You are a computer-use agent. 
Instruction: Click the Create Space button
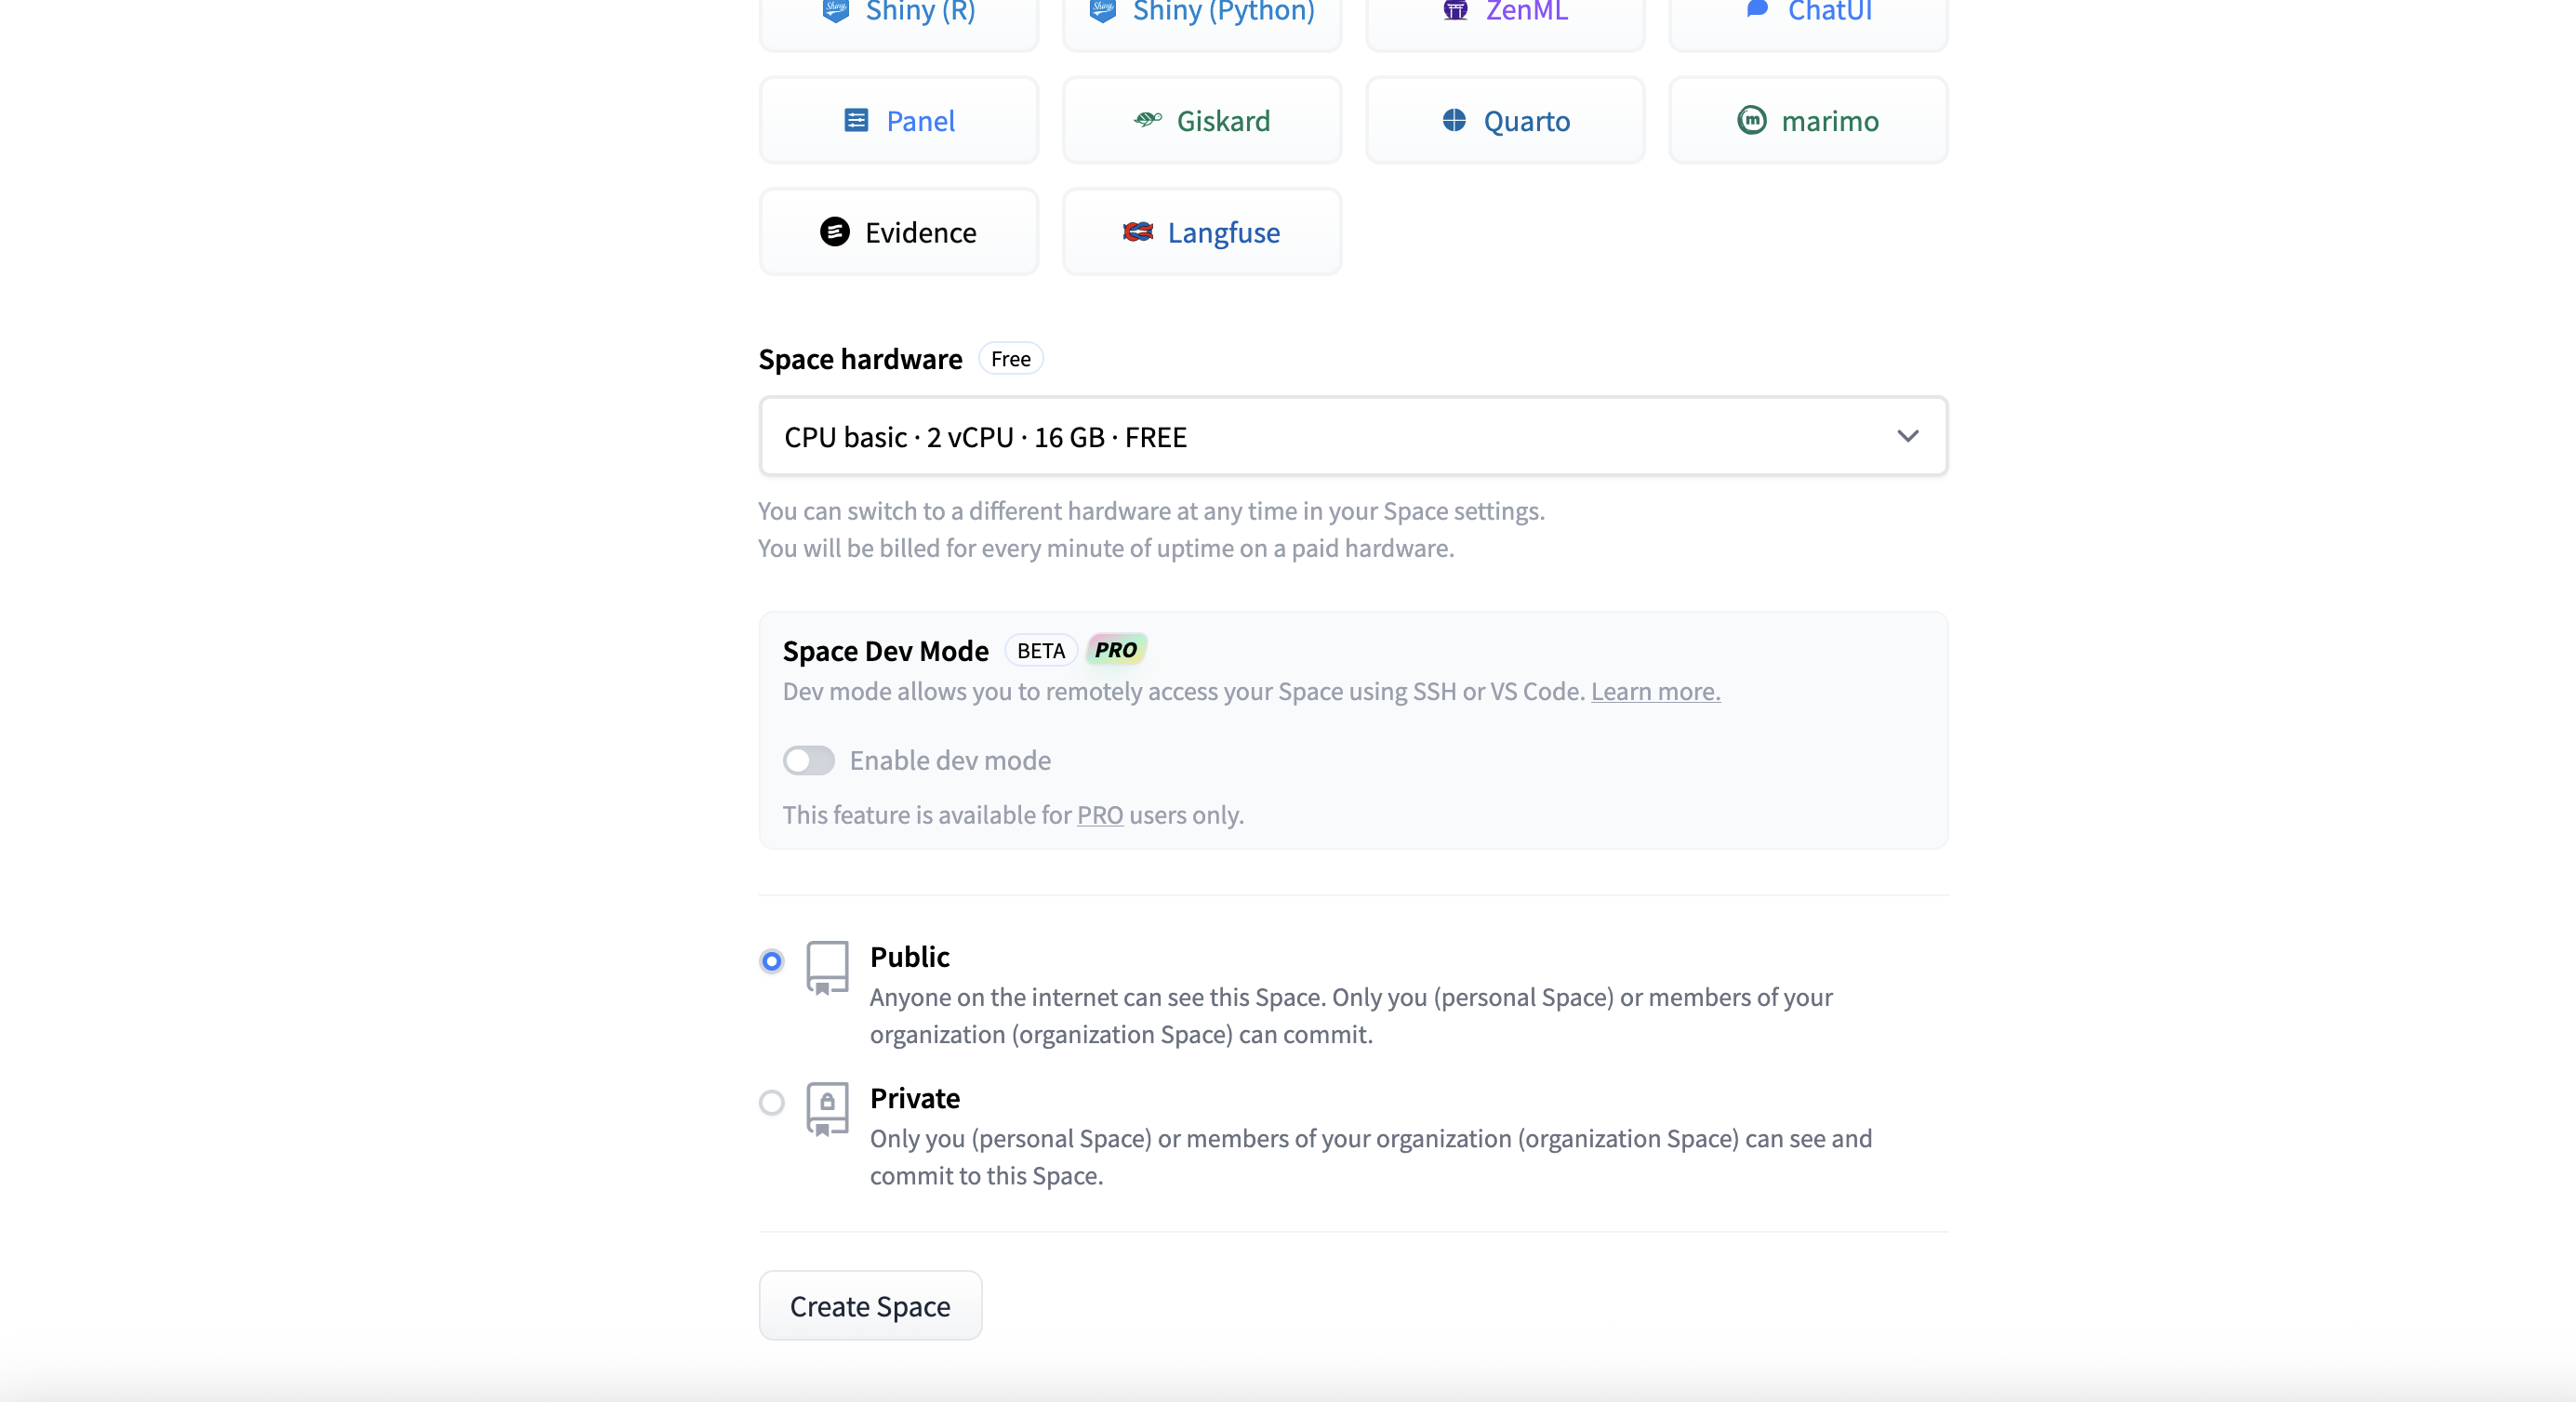coord(870,1305)
